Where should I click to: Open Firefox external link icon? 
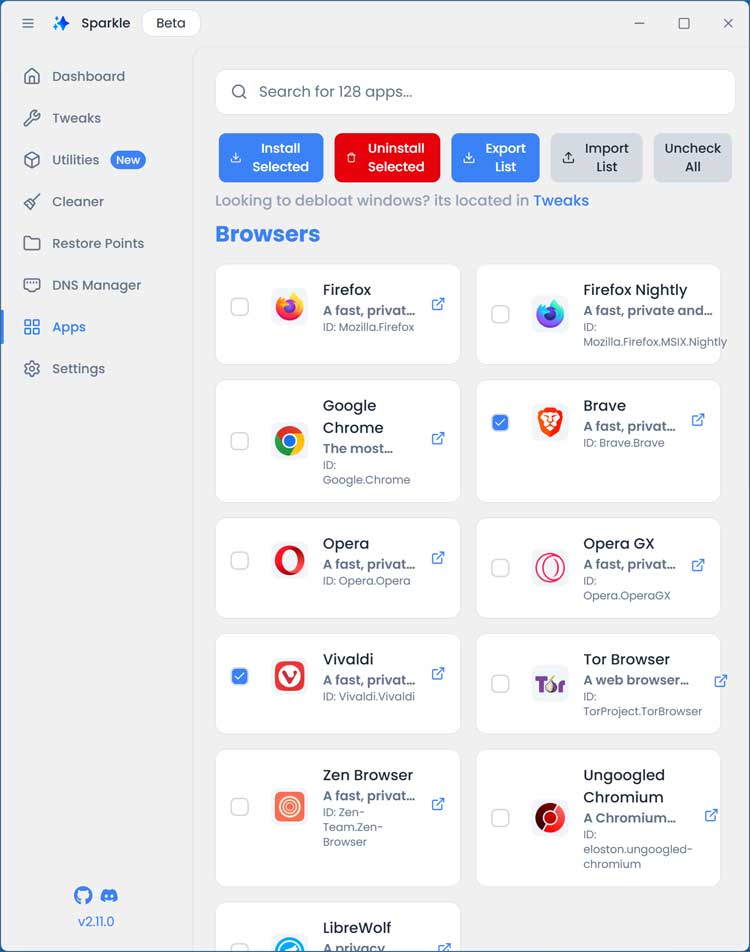[438, 304]
